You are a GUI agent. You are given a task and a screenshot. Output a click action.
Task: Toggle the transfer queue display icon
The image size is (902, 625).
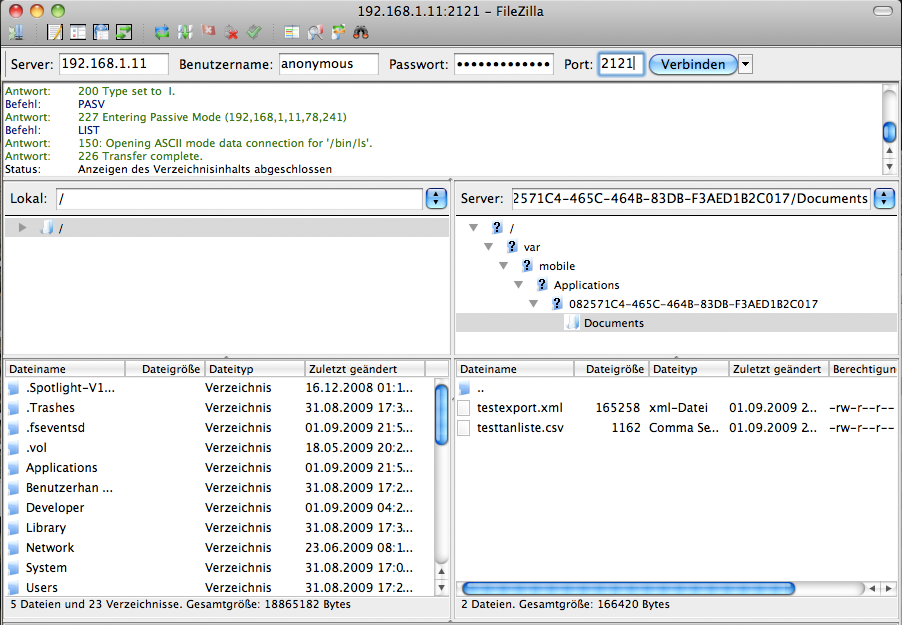(x=124, y=32)
